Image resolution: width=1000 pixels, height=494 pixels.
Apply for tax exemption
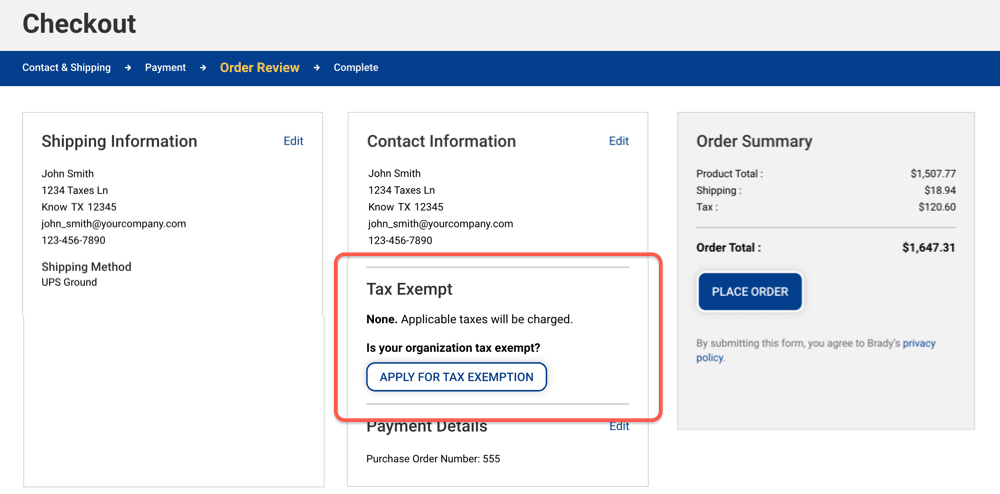tap(457, 377)
